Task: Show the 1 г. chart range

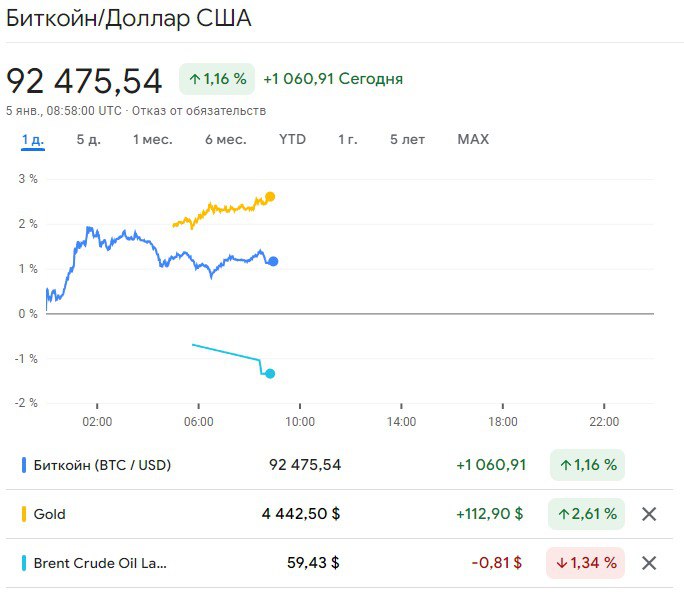Action: coord(347,139)
